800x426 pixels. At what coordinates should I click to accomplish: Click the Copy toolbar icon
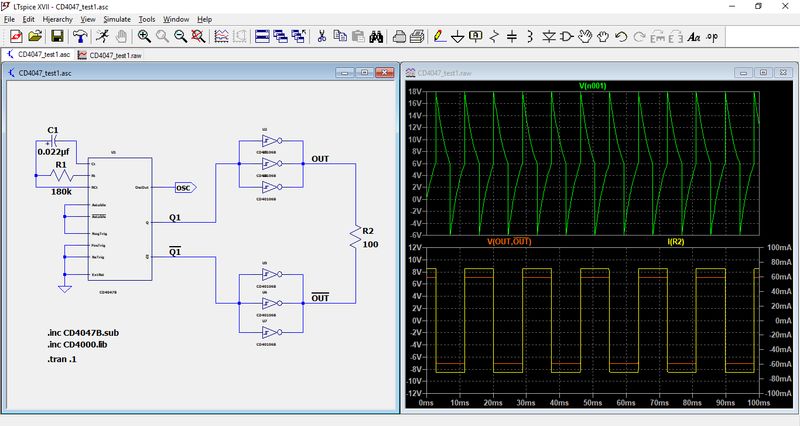[340, 36]
